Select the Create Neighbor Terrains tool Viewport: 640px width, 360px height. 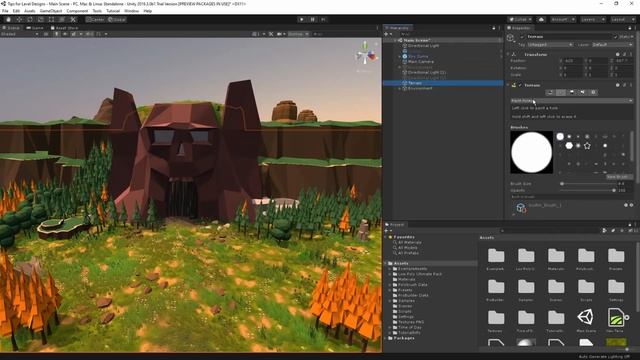pos(550,92)
